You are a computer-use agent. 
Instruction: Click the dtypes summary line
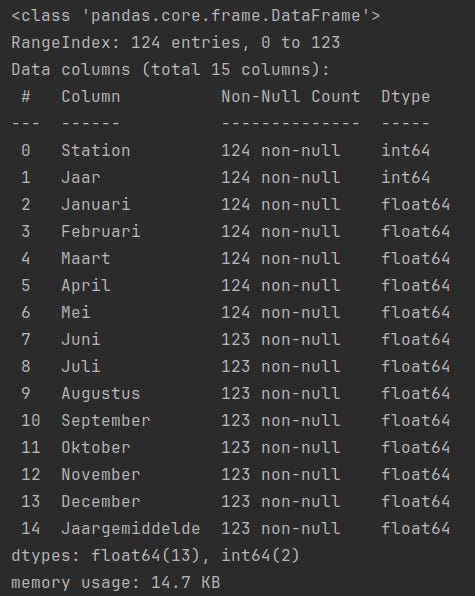click(155, 556)
